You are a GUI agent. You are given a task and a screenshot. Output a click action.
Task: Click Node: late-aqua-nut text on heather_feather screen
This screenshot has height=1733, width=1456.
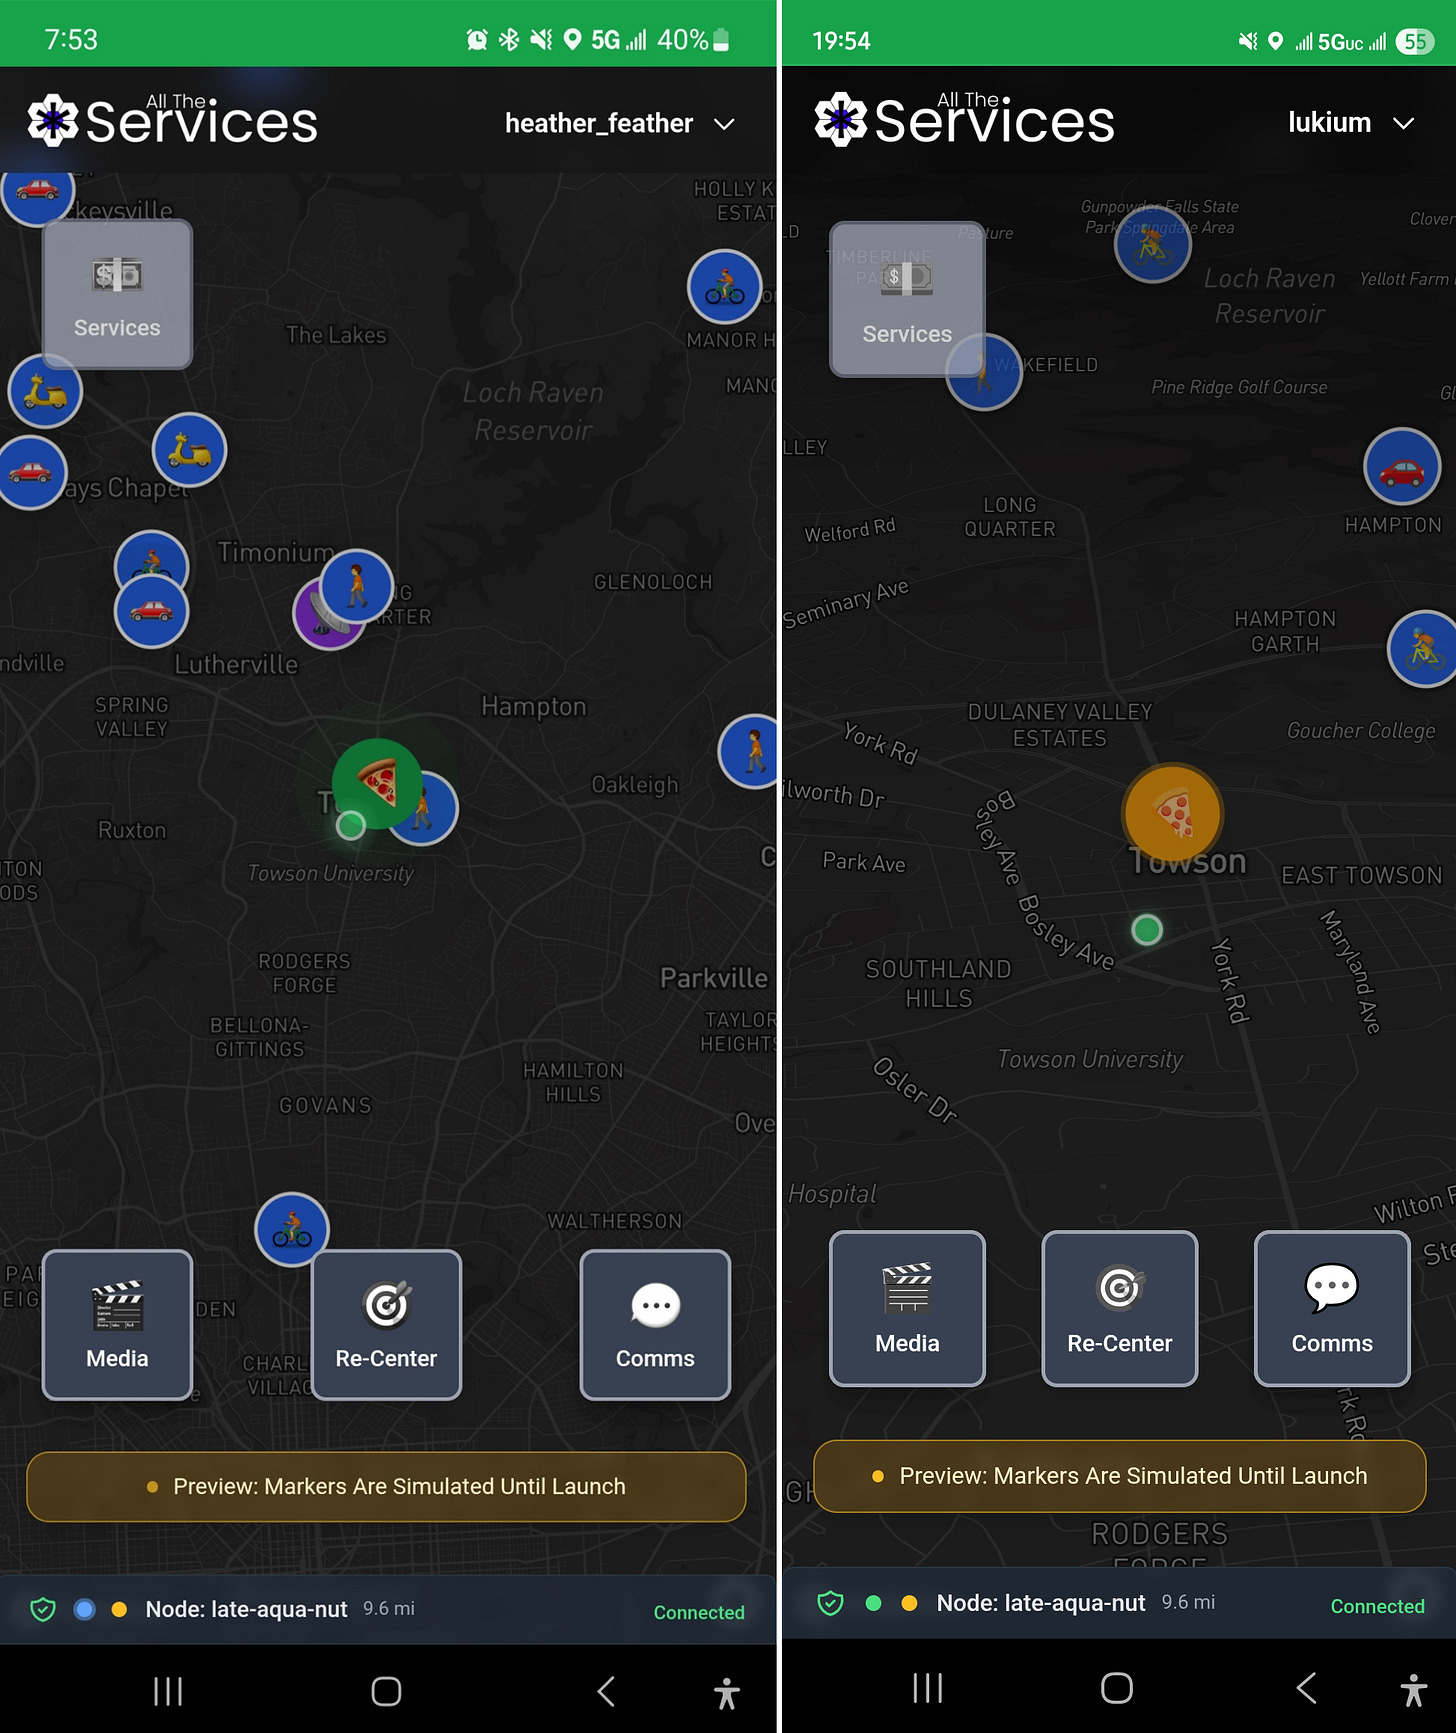[x=246, y=1609]
